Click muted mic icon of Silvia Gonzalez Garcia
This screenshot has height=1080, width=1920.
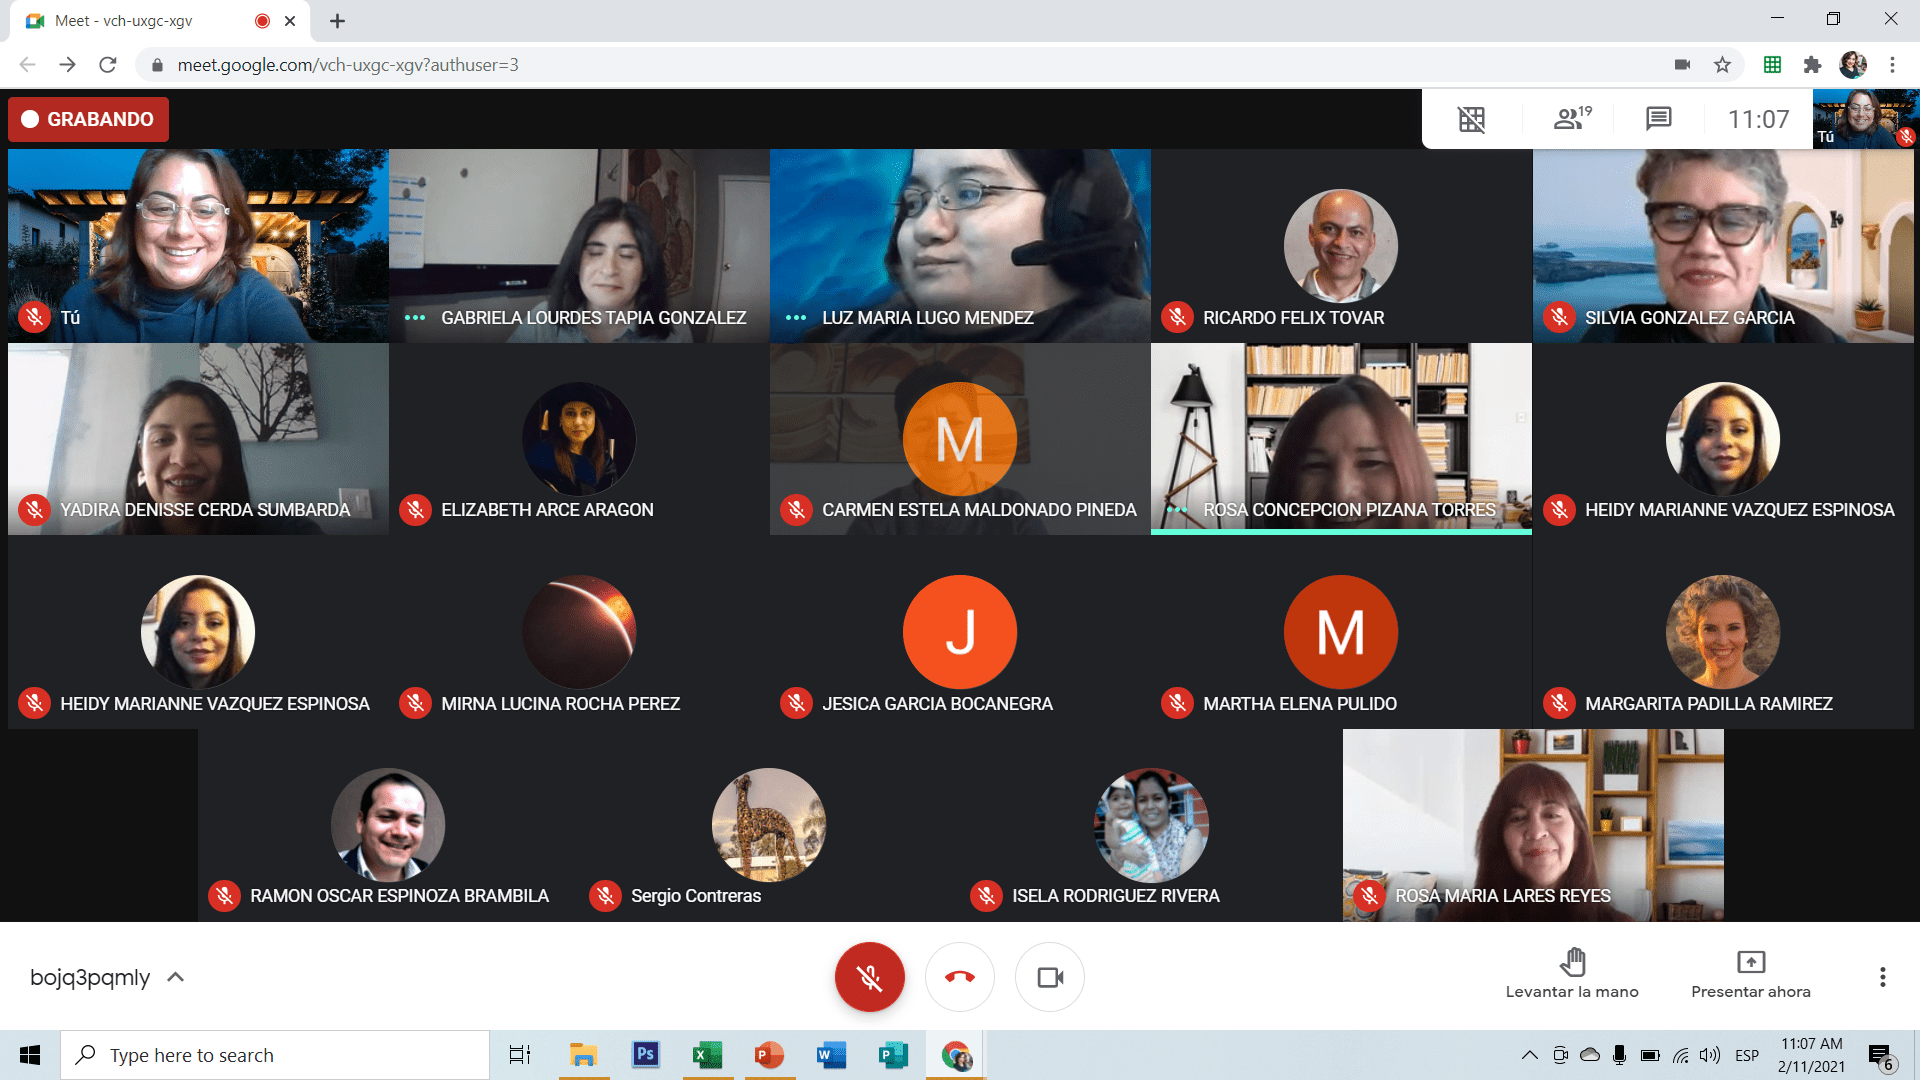point(1558,317)
